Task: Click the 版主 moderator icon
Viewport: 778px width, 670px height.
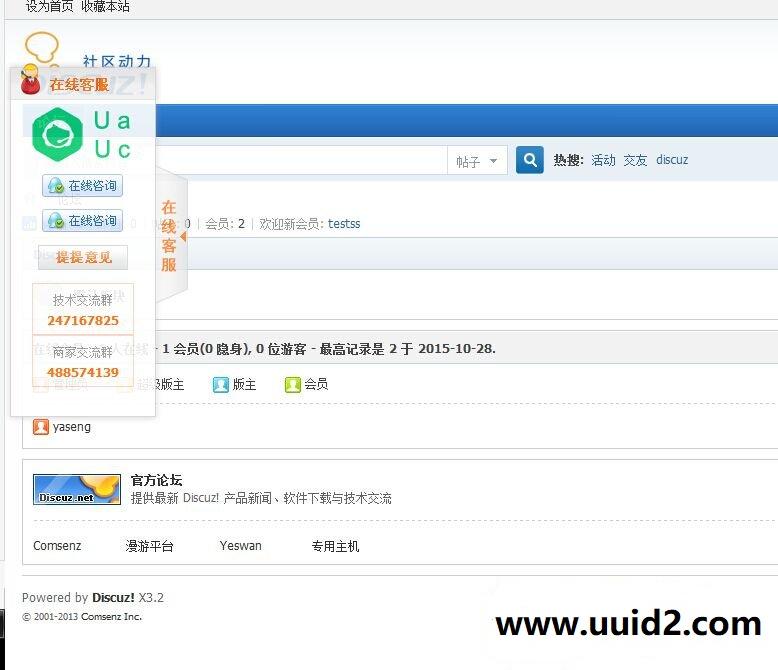Action: pyautogui.click(x=220, y=385)
